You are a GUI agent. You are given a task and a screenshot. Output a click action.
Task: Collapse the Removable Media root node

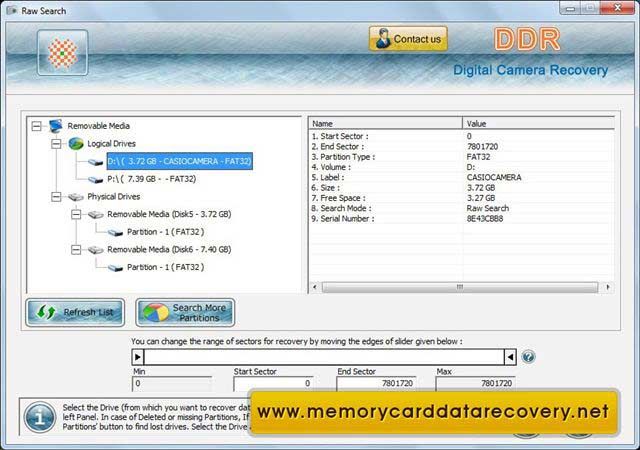pos(36,126)
